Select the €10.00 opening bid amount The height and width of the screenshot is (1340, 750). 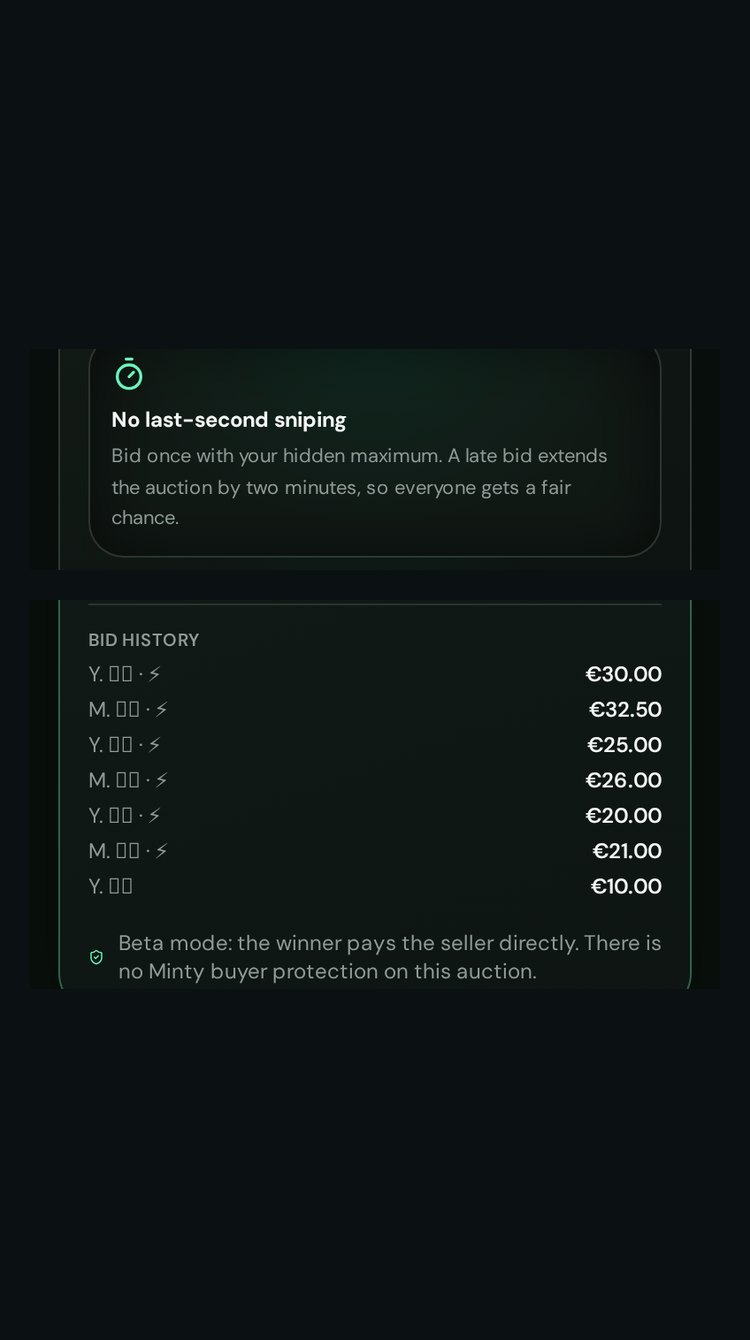coord(626,886)
